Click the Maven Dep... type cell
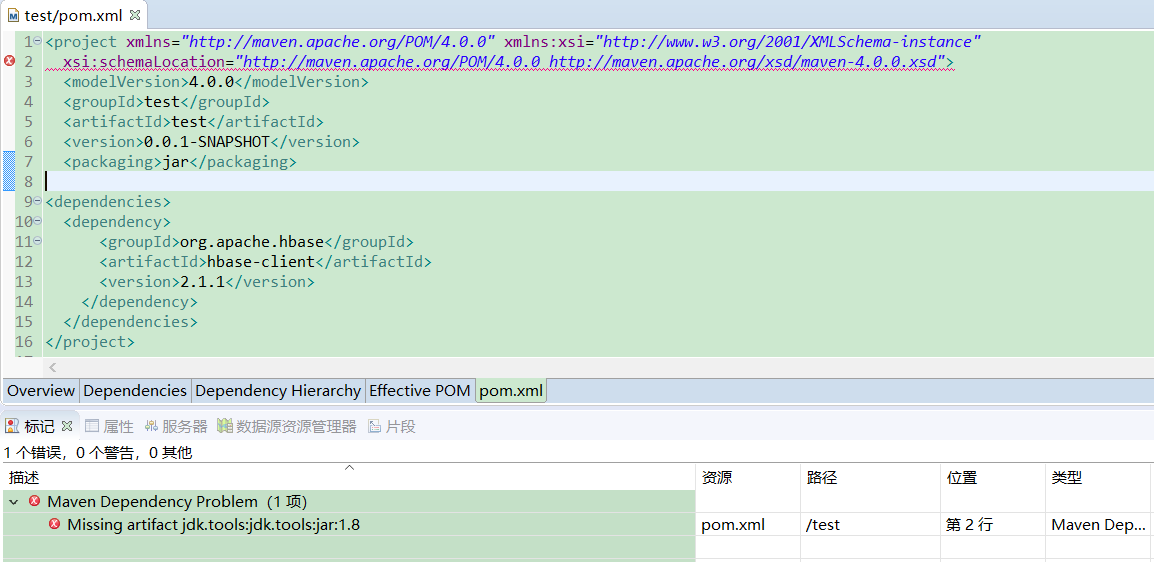1154x562 pixels. [1098, 524]
